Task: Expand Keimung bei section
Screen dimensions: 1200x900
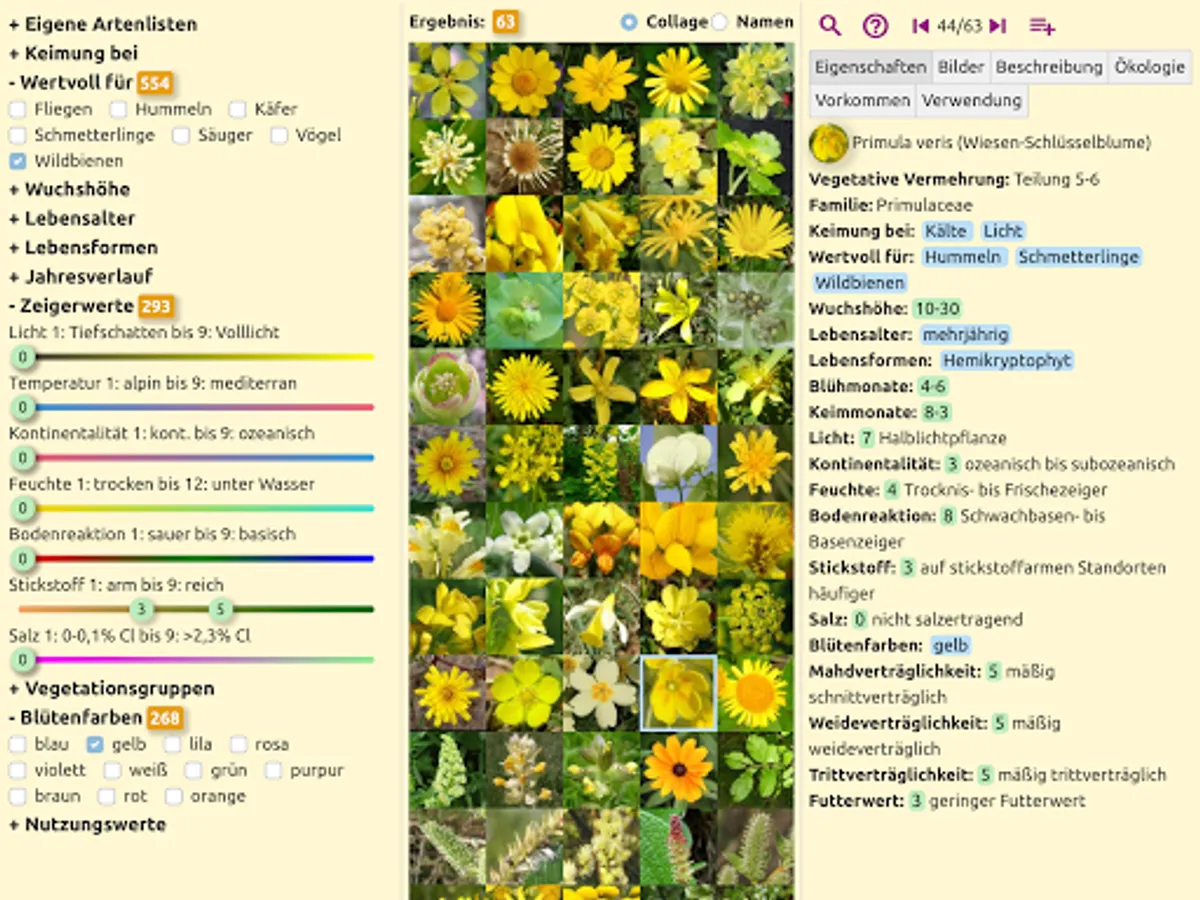Action: (x=73, y=53)
